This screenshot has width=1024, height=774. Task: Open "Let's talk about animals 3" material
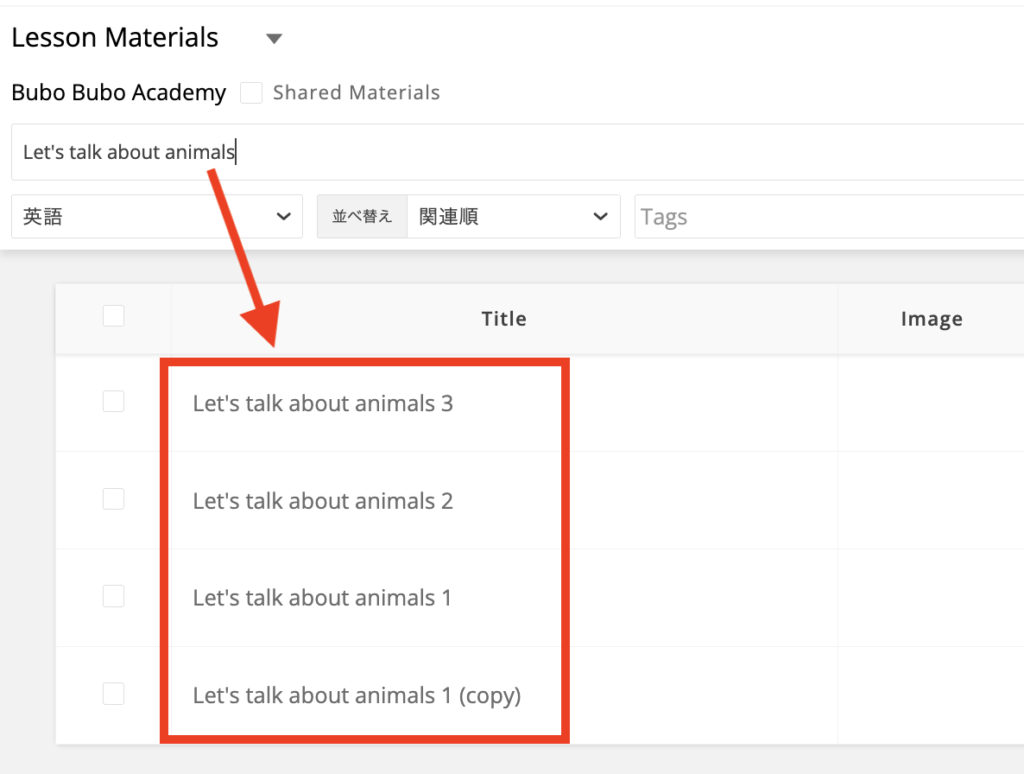[x=322, y=404]
